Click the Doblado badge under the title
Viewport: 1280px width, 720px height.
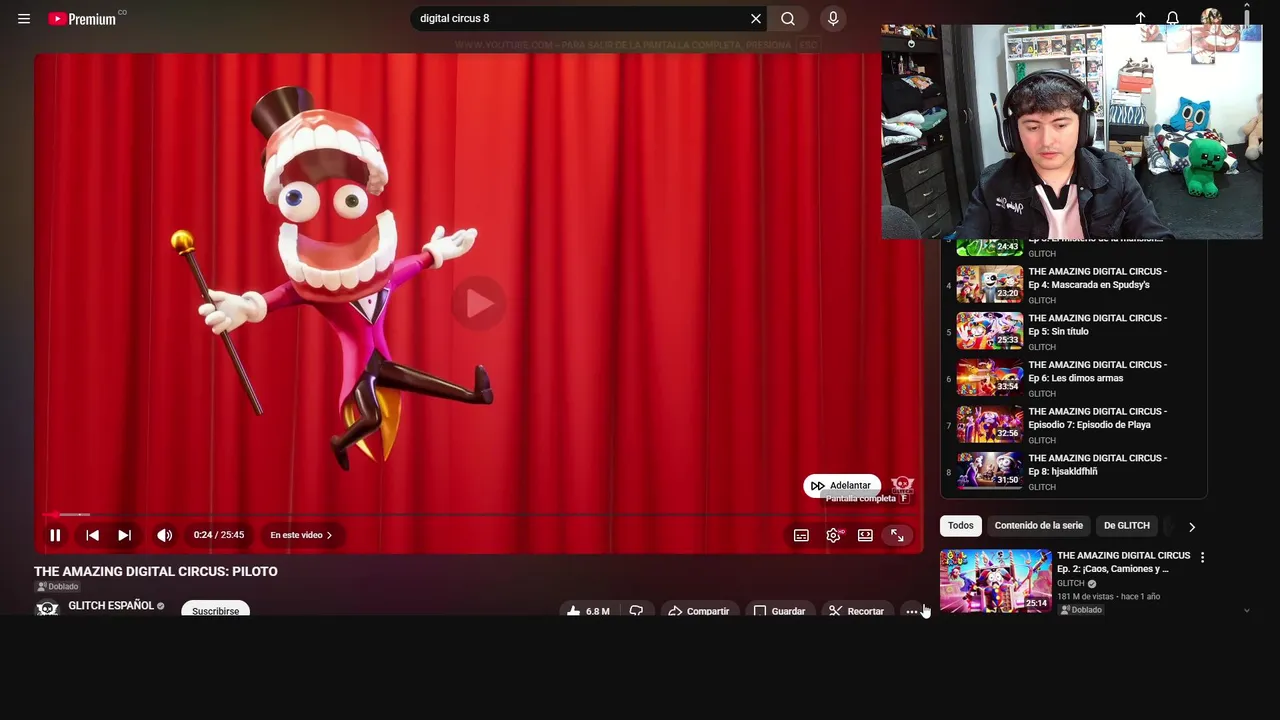pos(57,587)
